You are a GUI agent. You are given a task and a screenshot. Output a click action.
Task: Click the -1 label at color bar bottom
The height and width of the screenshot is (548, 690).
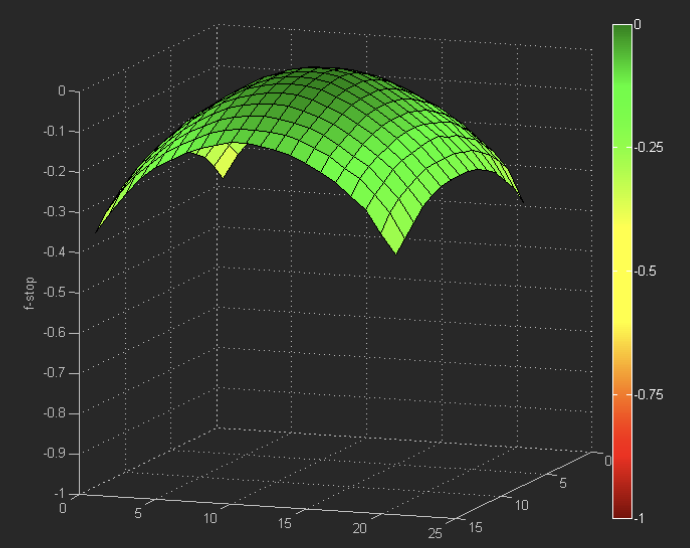[x=639, y=519]
